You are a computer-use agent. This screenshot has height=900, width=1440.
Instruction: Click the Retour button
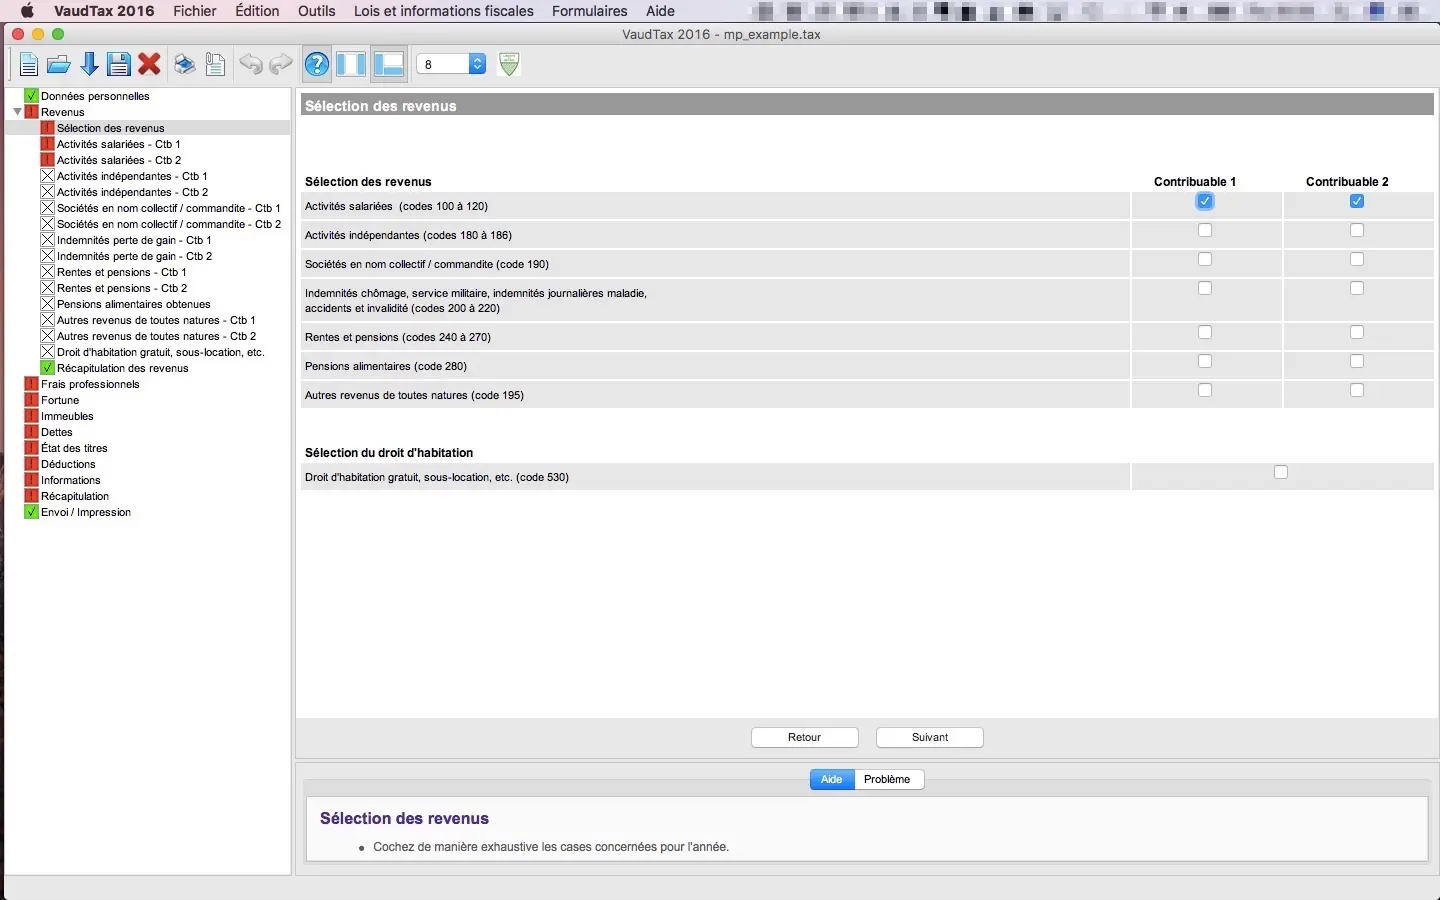[804, 738]
